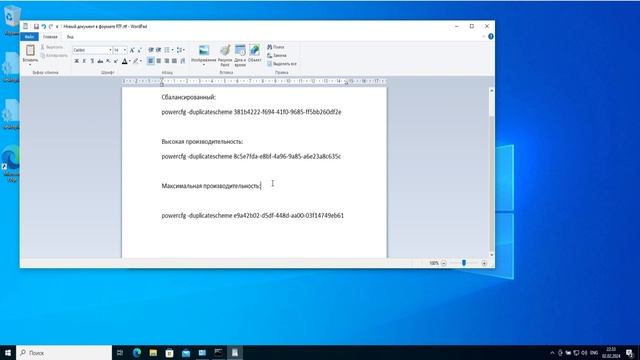This screenshot has width=640, height=360.
Task: Expand the line spacing dropdown arrow
Action: (x=184, y=50)
